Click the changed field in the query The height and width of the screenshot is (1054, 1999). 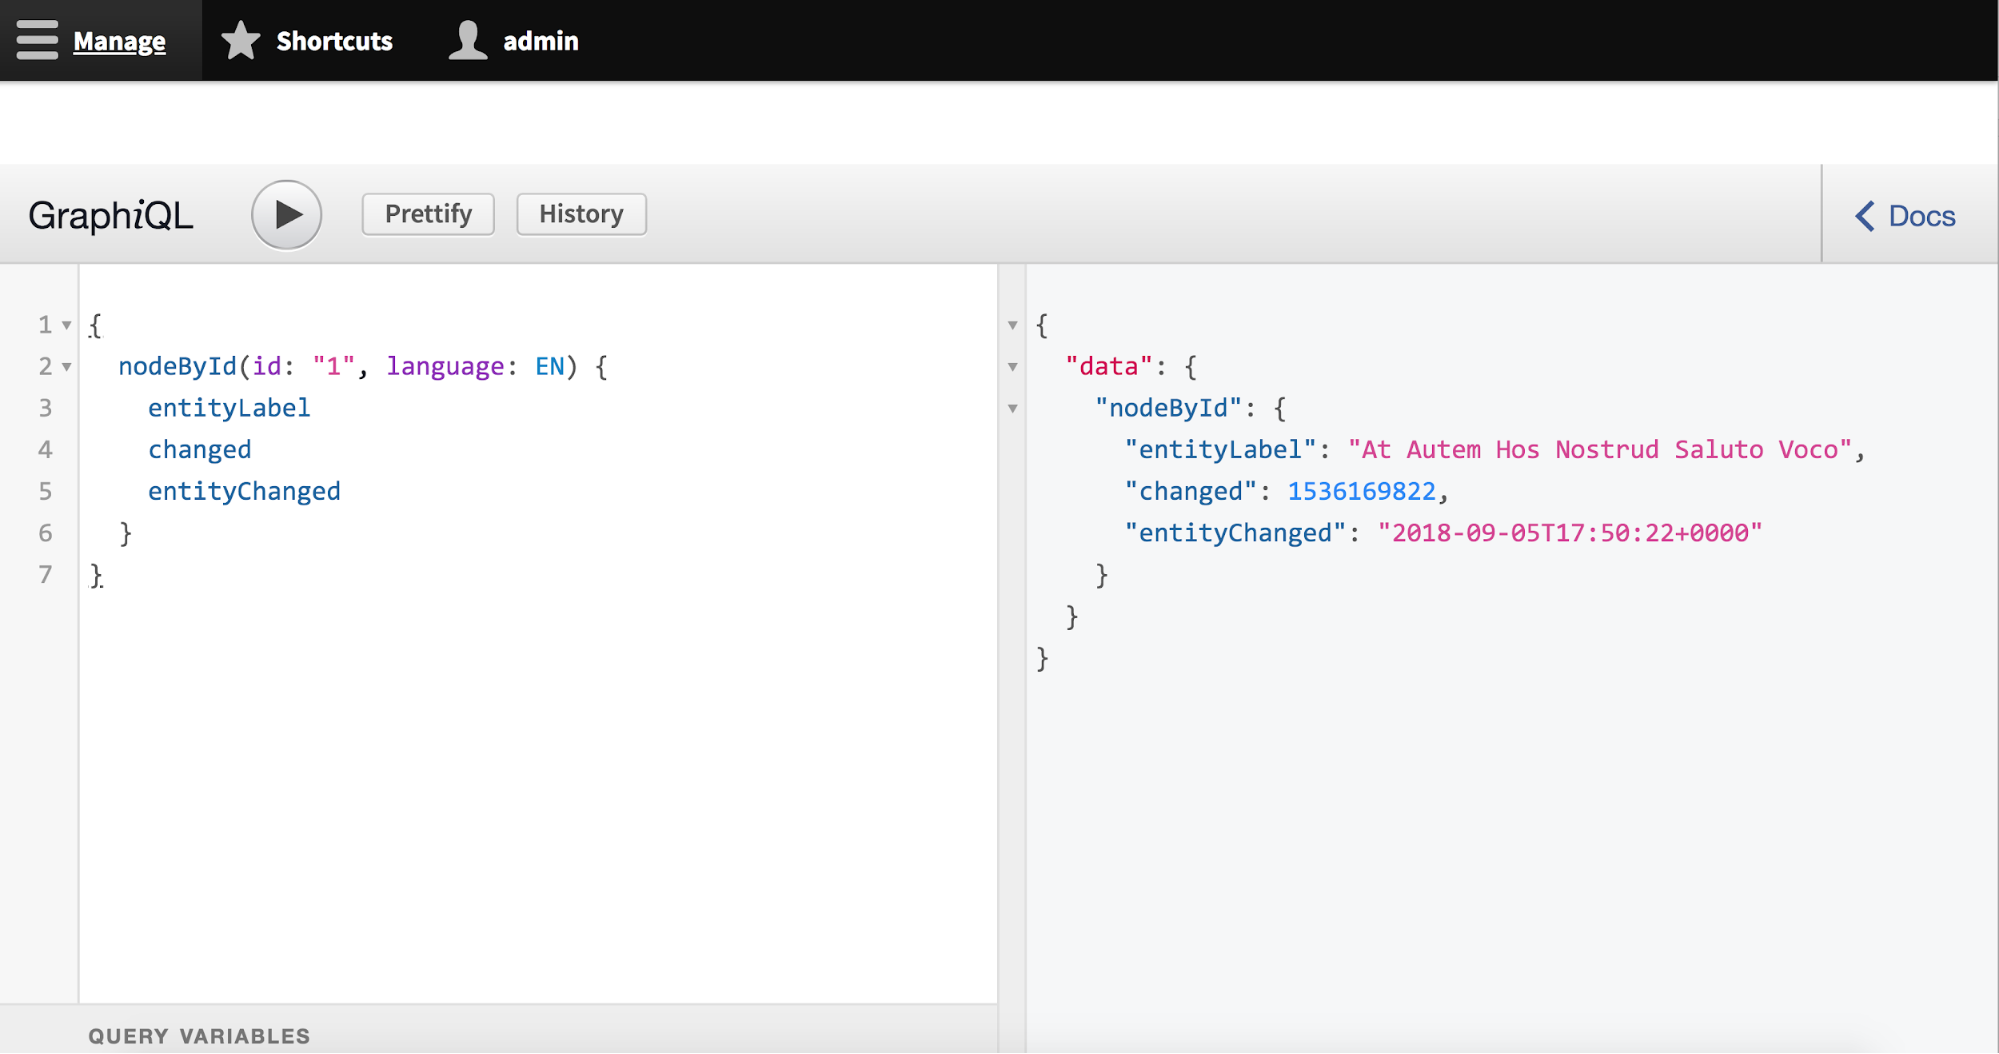(200, 450)
